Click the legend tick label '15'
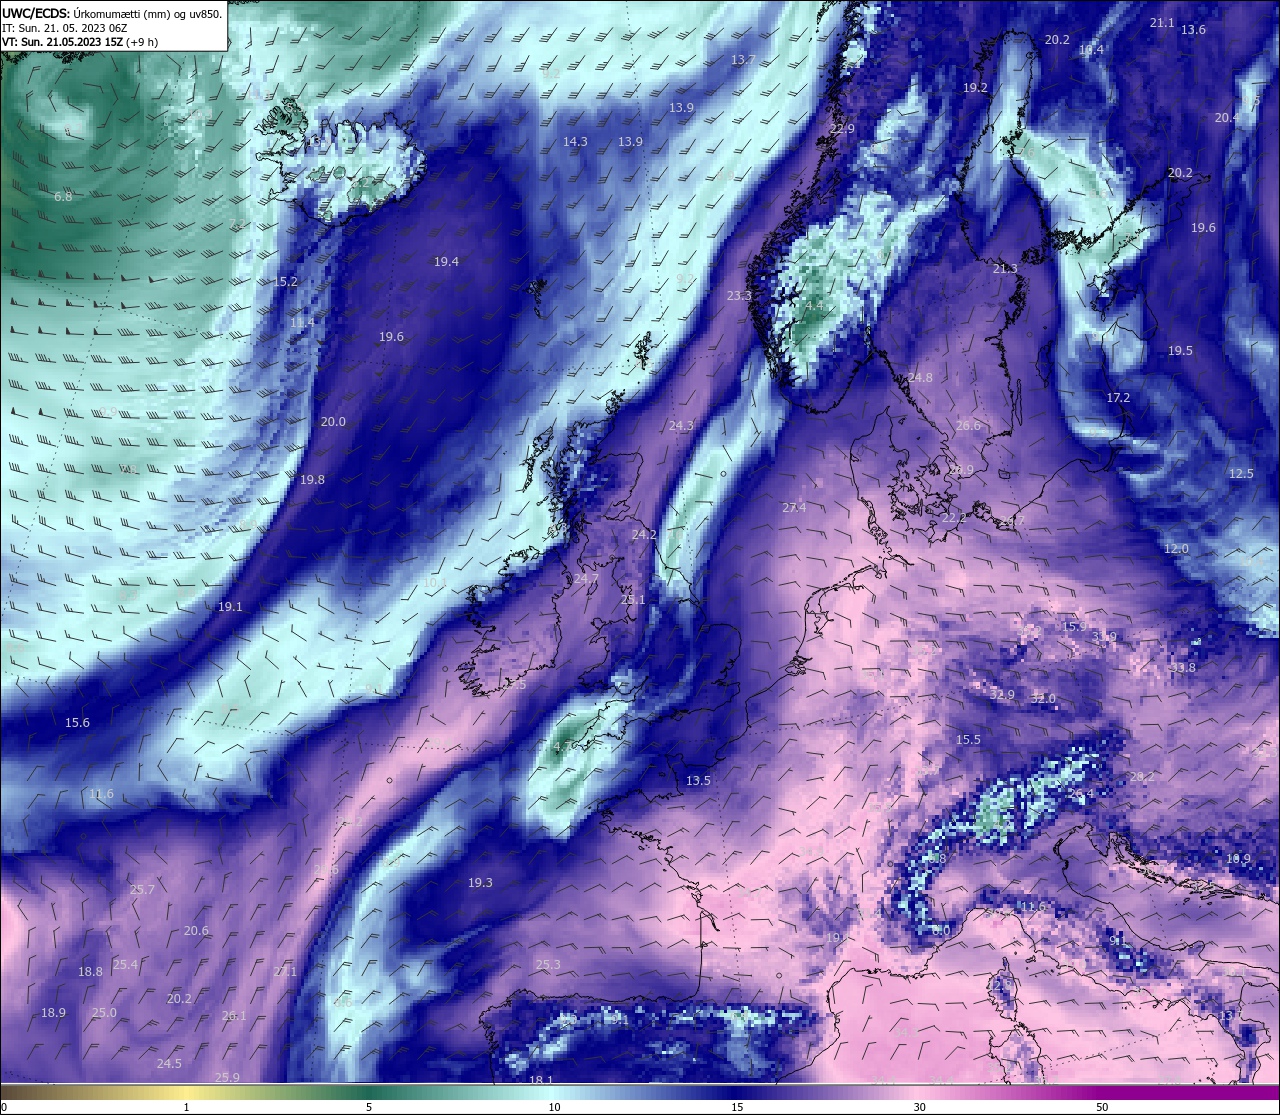Image resolution: width=1280 pixels, height=1115 pixels. point(736,1107)
